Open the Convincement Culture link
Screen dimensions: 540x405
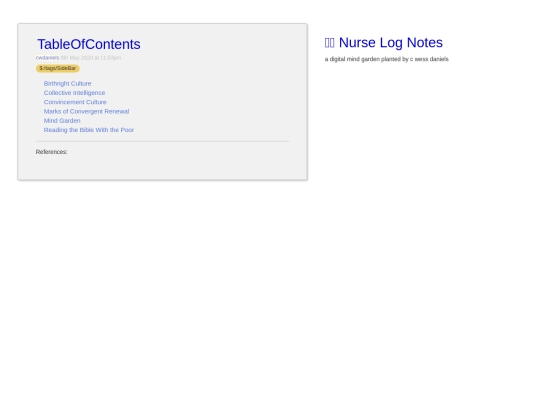point(75,102)
